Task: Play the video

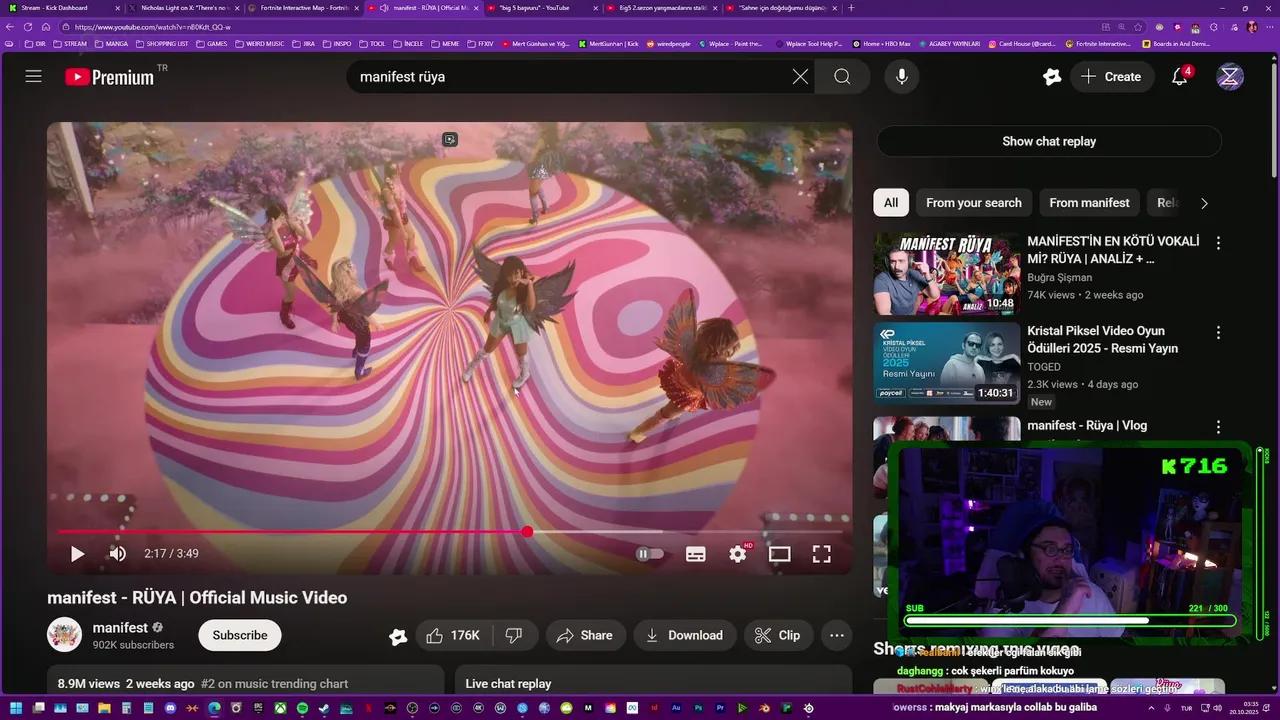Action: [77, 553]
